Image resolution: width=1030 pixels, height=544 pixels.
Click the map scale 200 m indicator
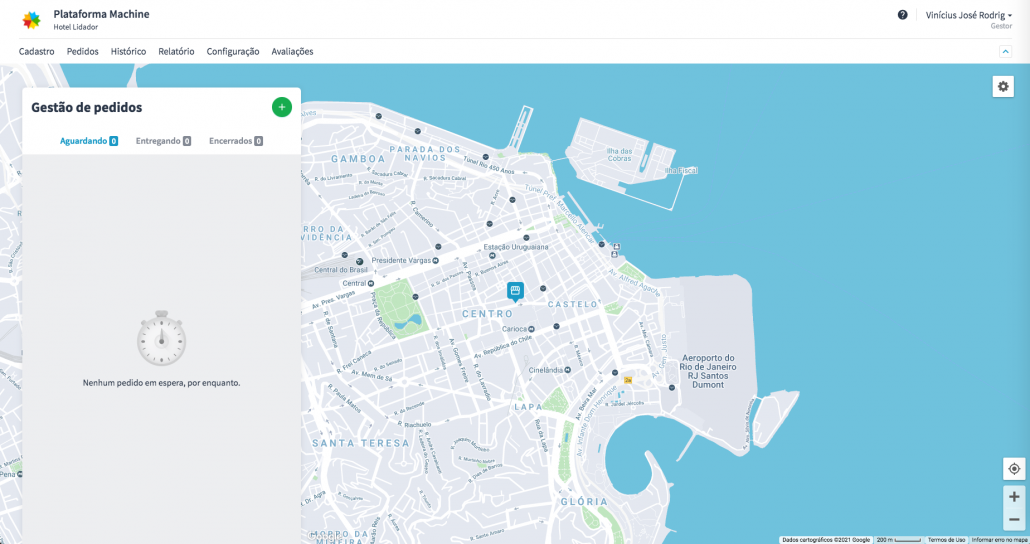coord(898,540)
